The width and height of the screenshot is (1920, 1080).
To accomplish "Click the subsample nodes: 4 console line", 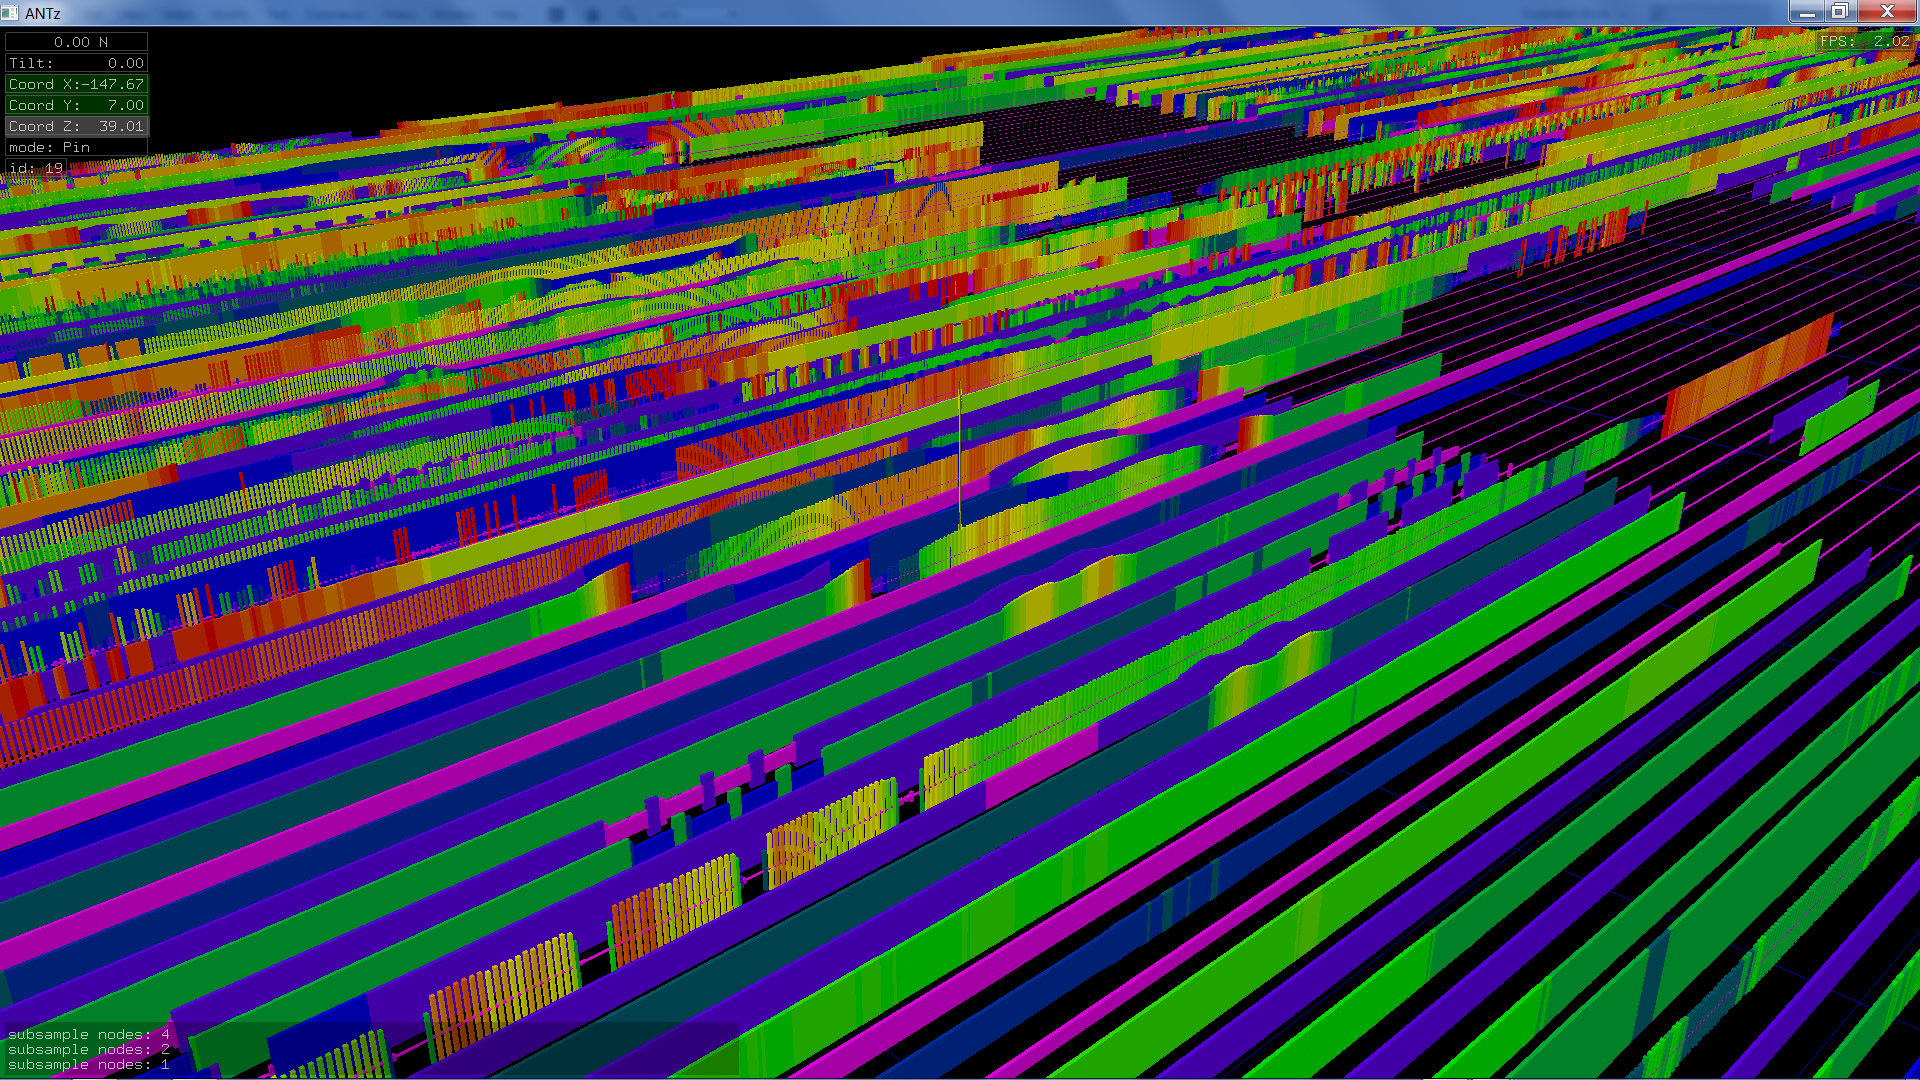I will 88,1034.
